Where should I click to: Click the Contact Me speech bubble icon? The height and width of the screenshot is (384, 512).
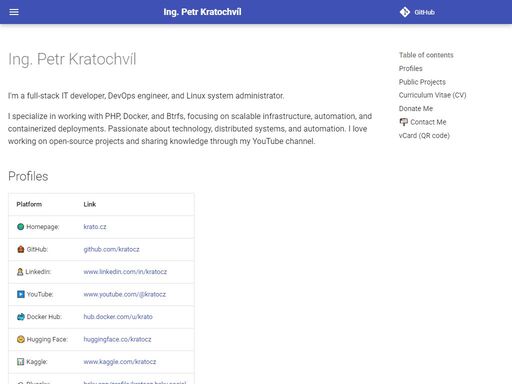coord(404,122)
